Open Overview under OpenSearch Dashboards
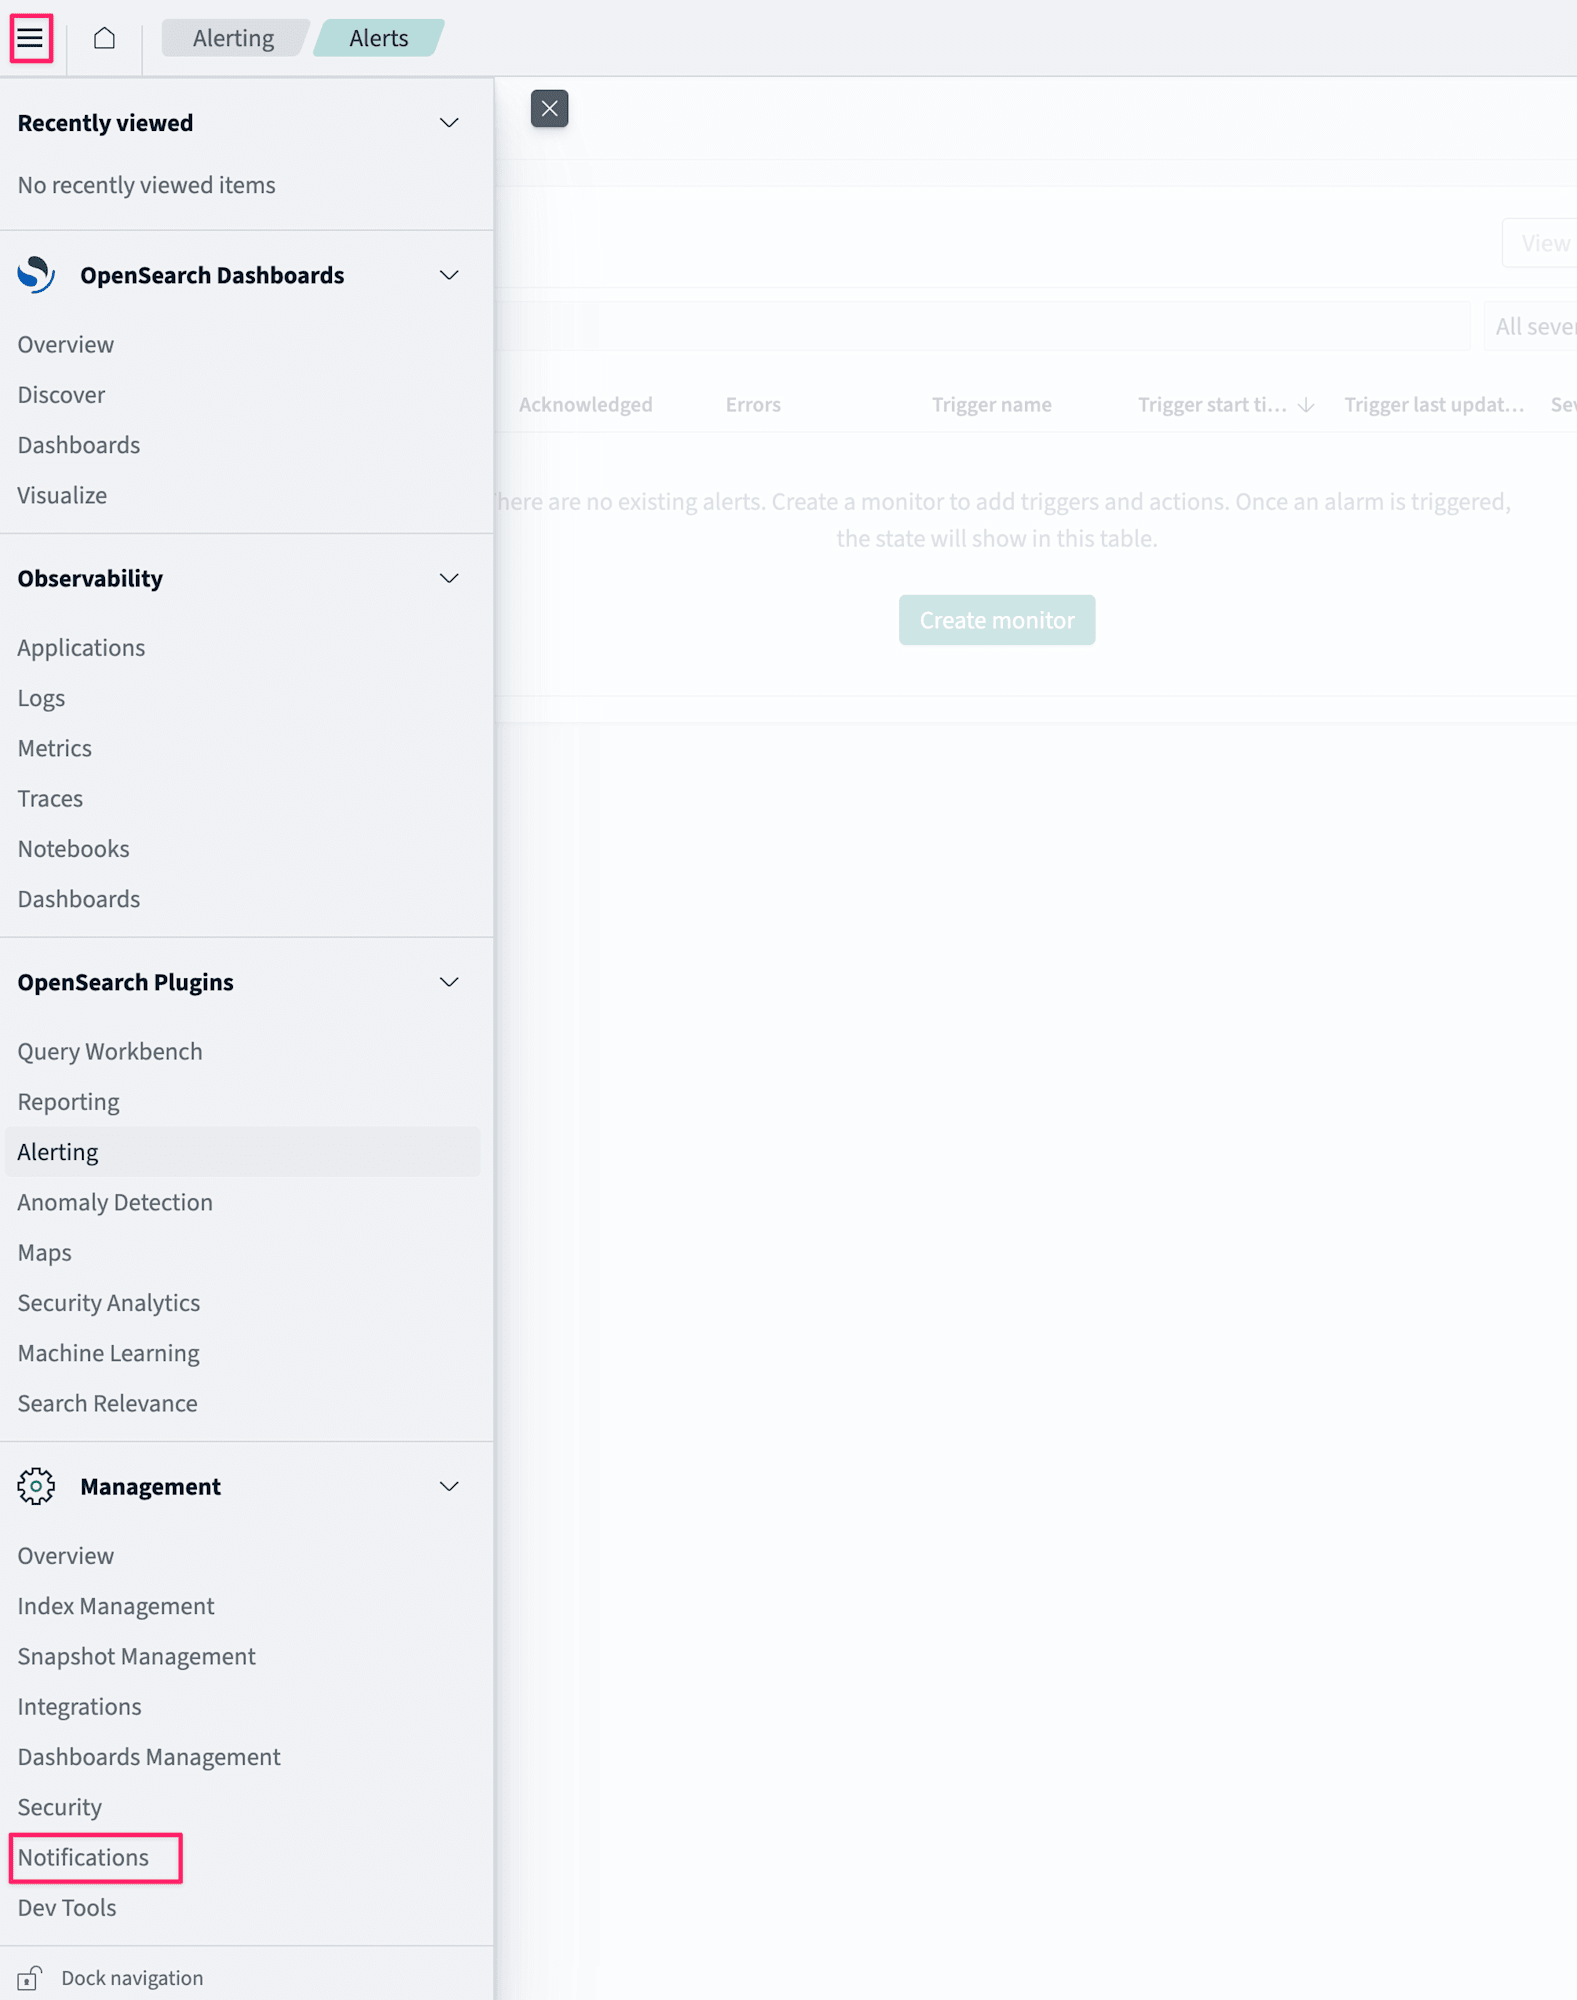This screenshot has width=1577, height=2000. pyautogui.click(x=66, y=344)
